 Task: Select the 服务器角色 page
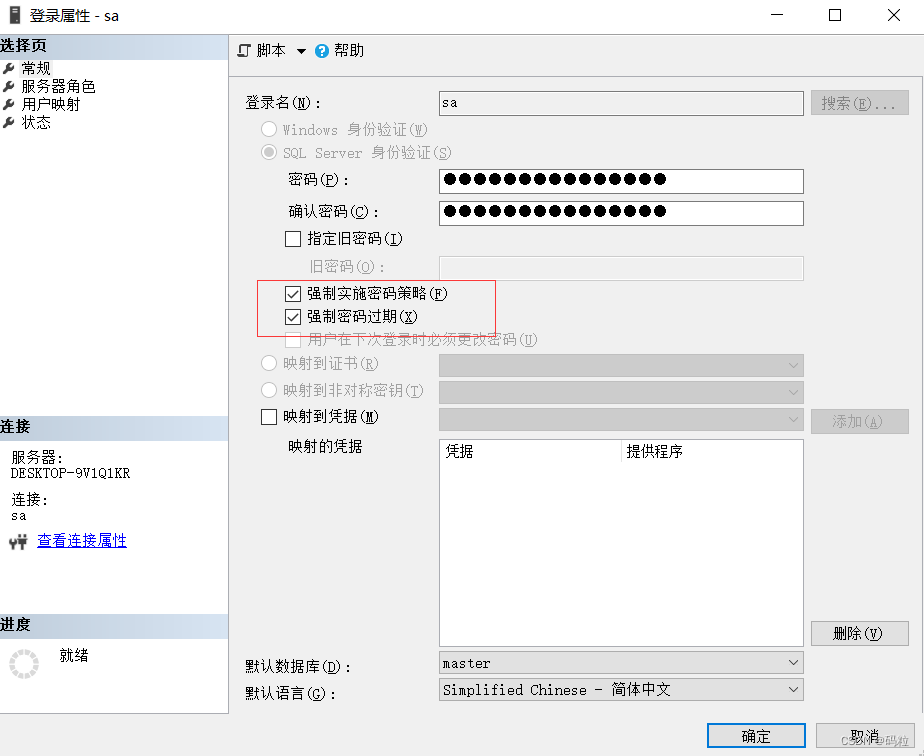pyautogui.click(x=58, y=87)
